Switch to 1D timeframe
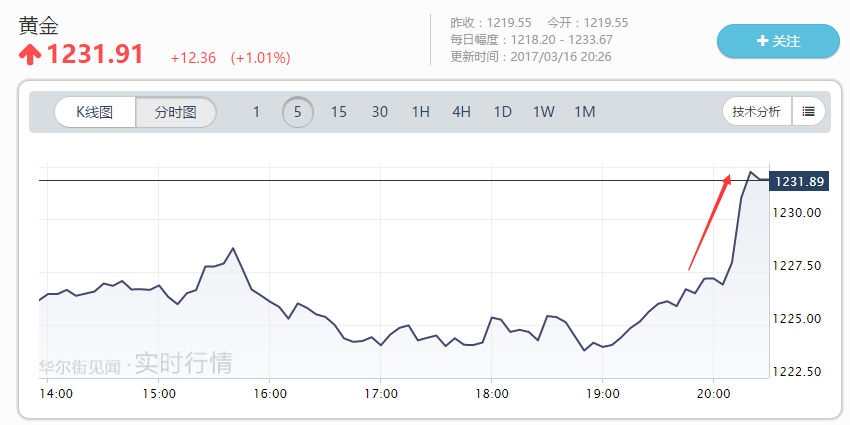This screenshot has height=425, width=850. point(502,112)
